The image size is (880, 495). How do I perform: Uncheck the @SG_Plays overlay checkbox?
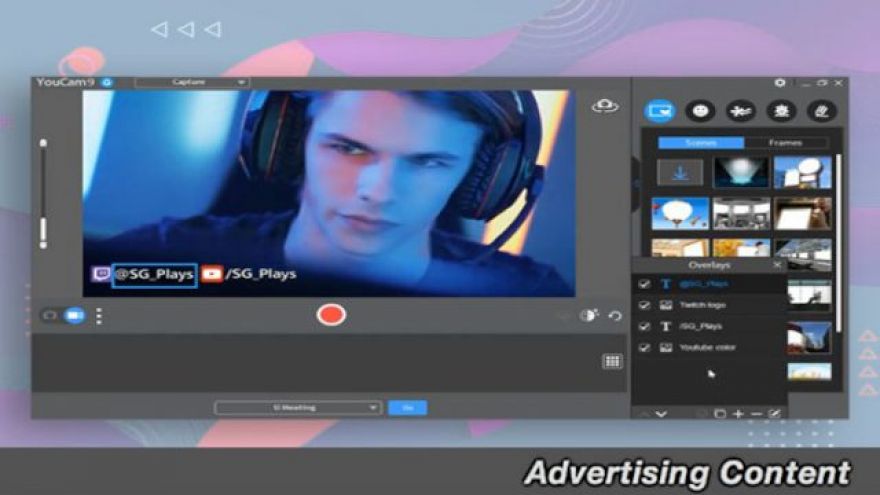[x=644, y=284]
